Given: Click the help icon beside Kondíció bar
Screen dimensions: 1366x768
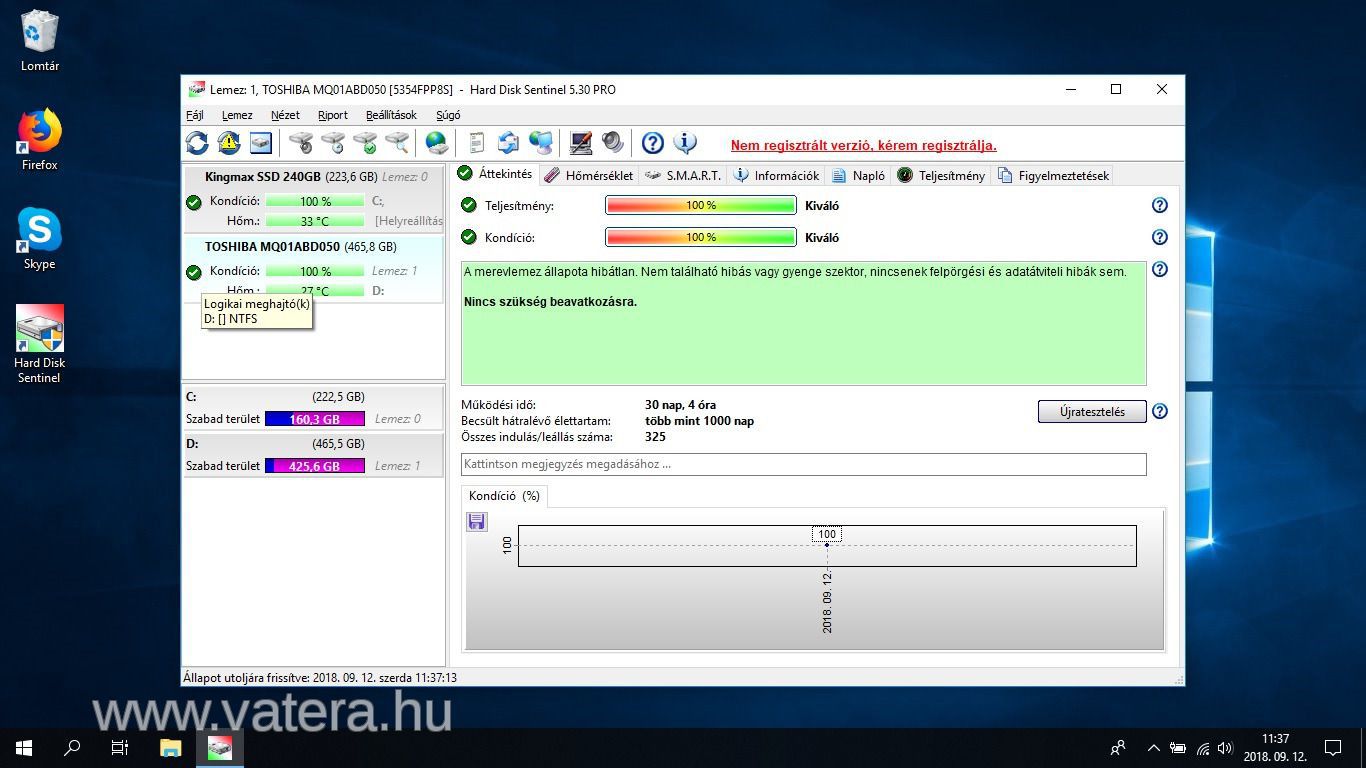Looking at the screenshot, I should (1160, 237).
